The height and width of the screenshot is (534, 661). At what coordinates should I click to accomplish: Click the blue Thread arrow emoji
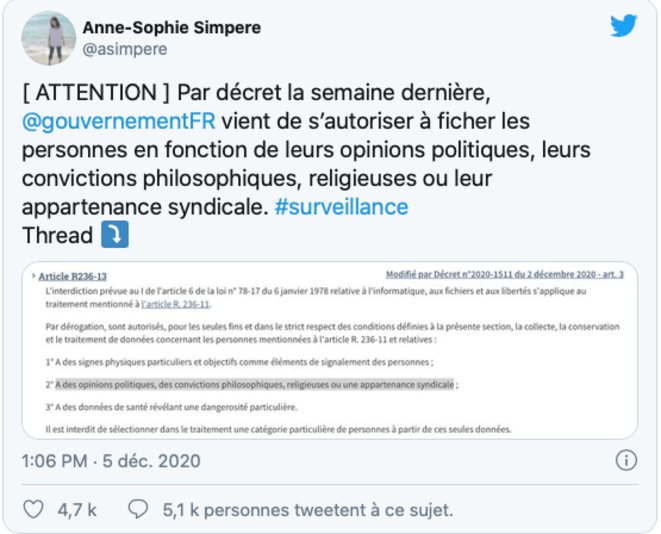(x=111, y=236)
